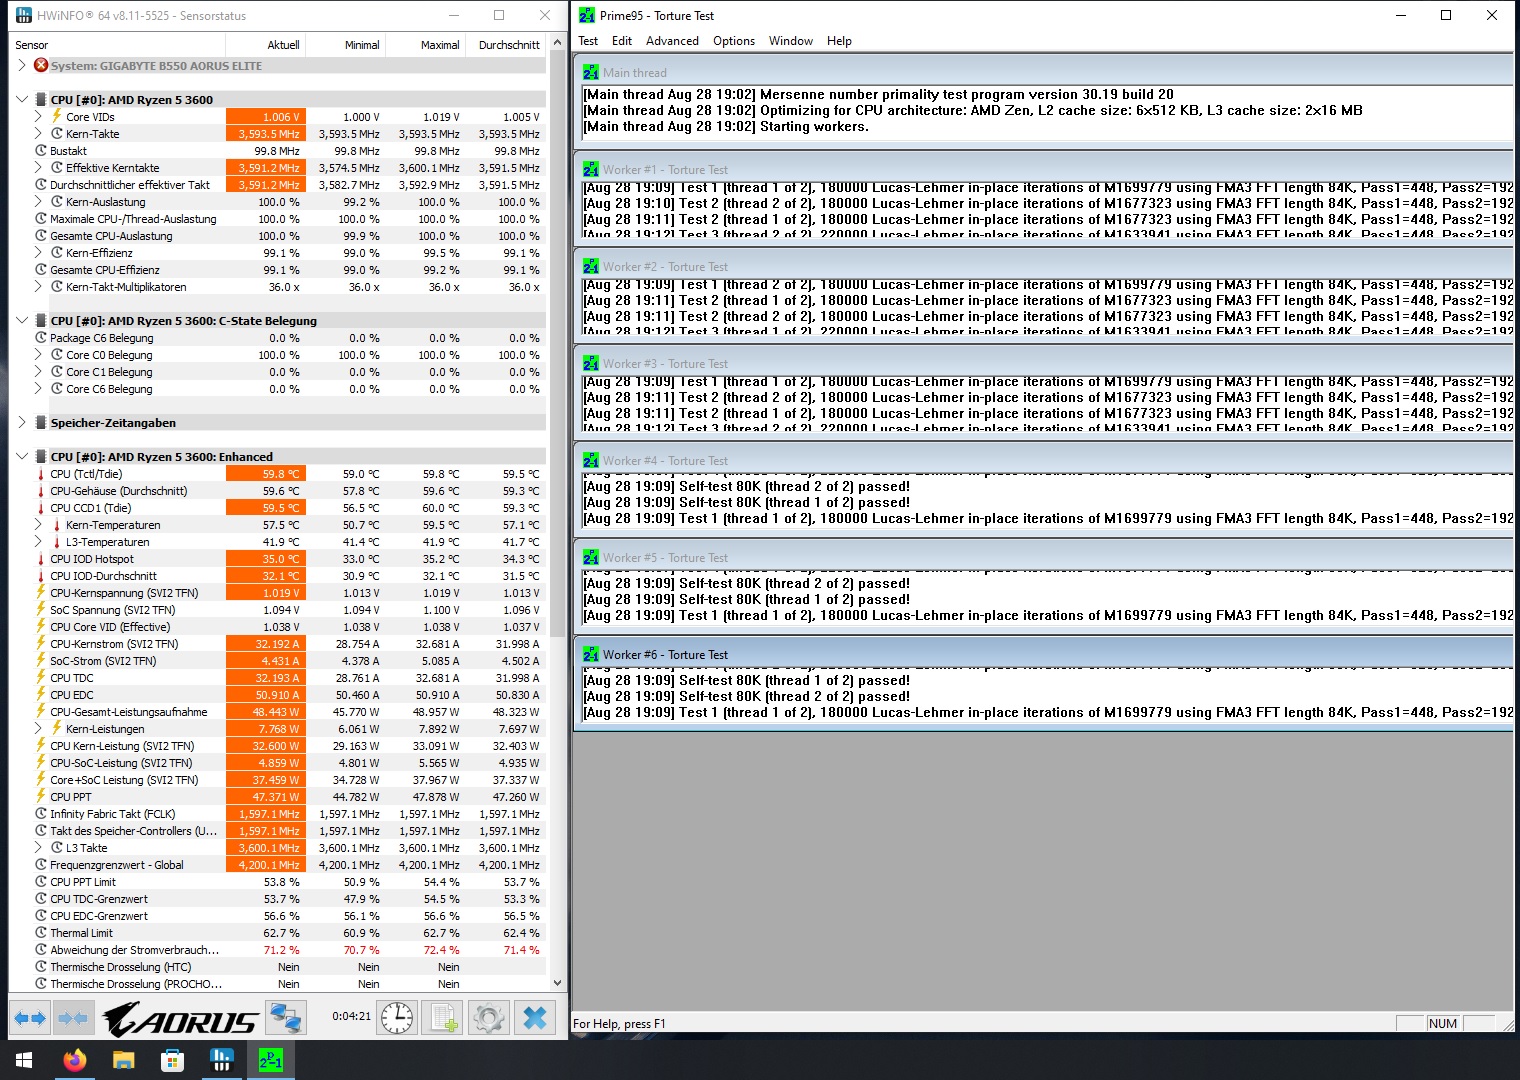The image size is (1520, 1080).
Task: Open the Windows Start menu
Action: 24,1060
